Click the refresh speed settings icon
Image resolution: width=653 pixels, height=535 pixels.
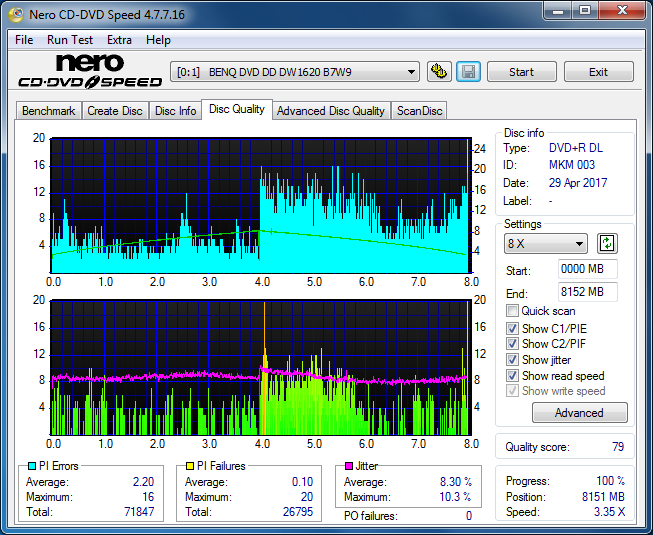click(607, 244)
